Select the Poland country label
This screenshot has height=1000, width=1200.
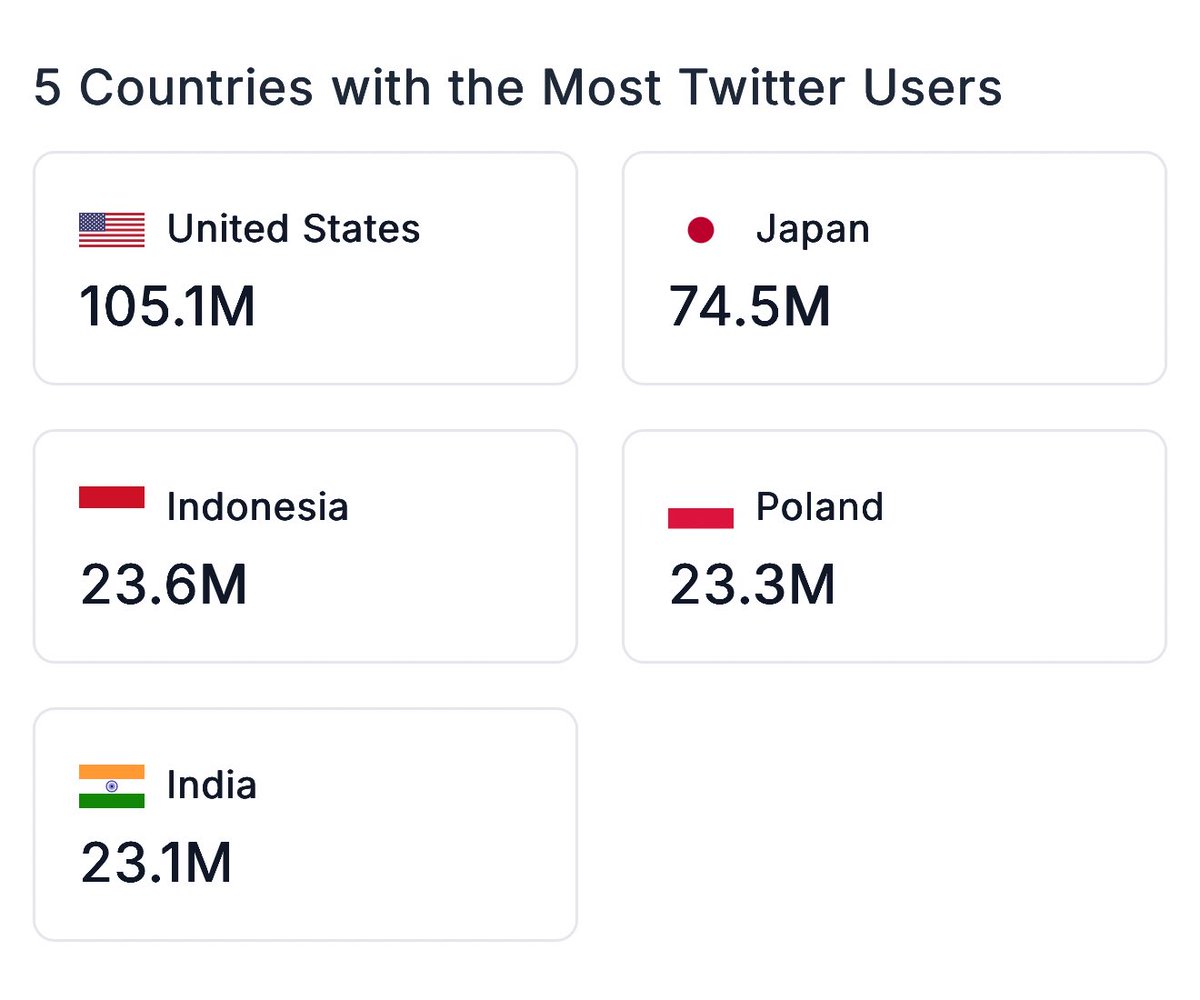point(819,507)
